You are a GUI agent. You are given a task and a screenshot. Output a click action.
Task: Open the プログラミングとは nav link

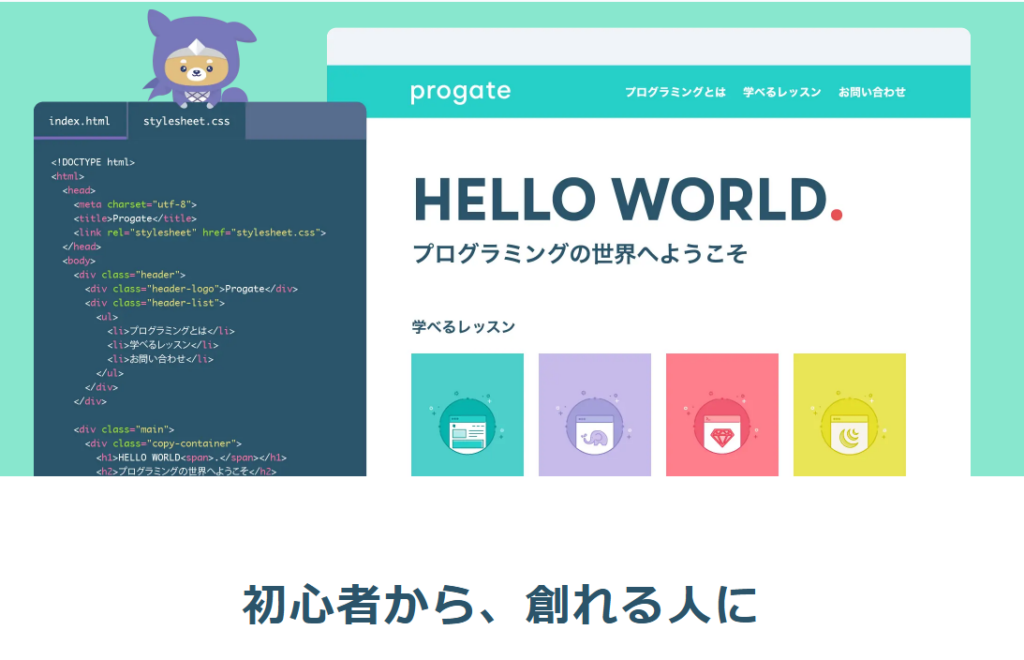pos(675,92)
